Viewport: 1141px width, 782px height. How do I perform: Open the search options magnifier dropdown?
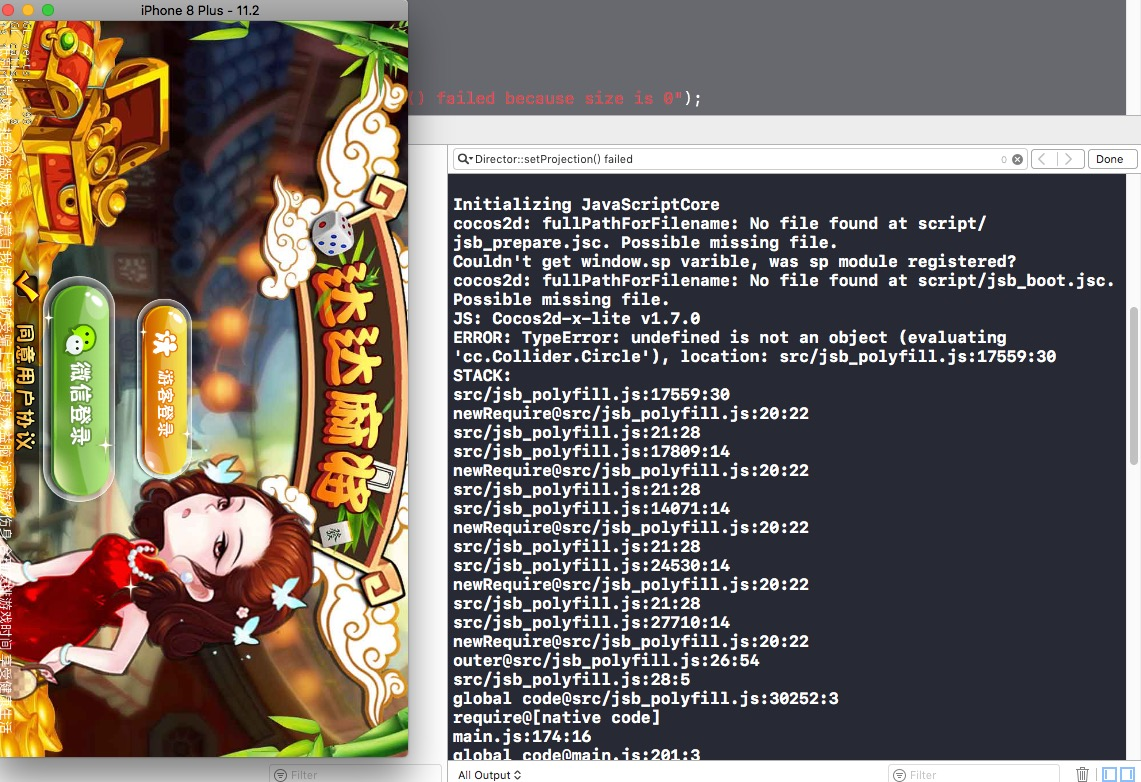pyautogui.click(x=465, y=159)
